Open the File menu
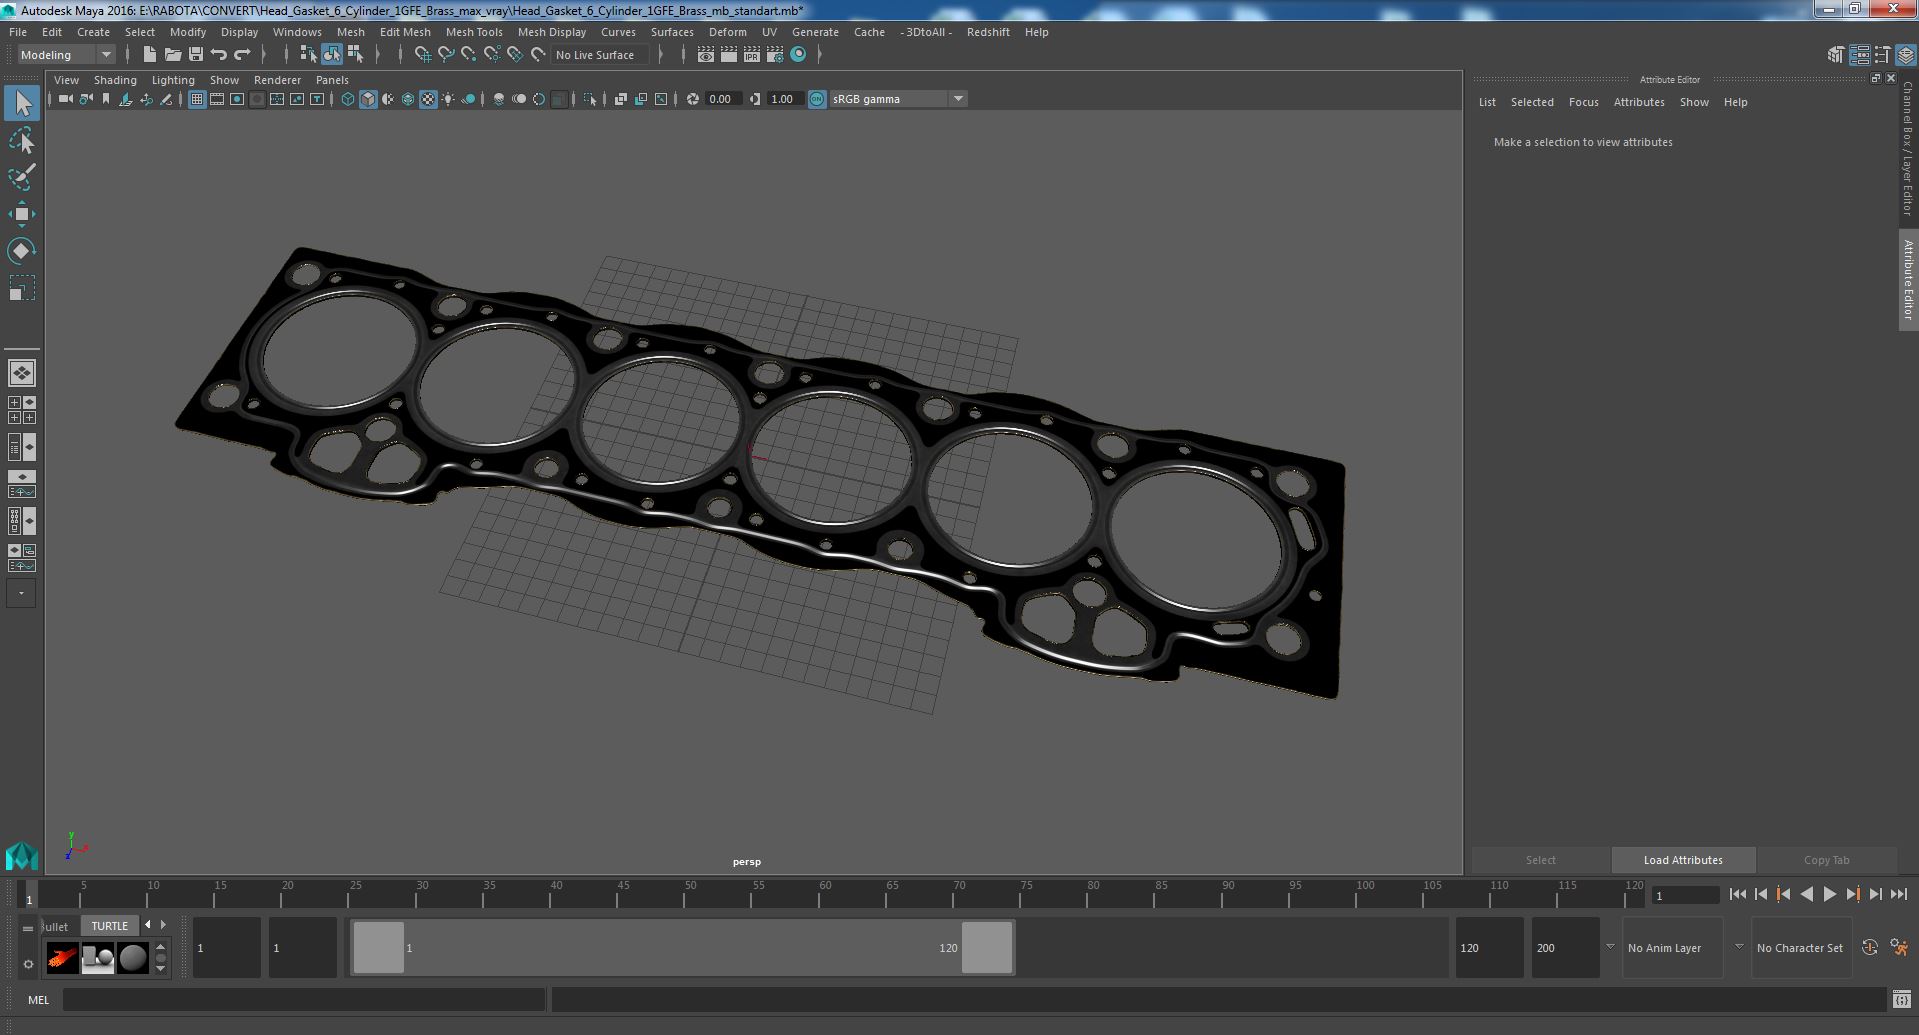The image size is (1919, 1035). [18, 32]
